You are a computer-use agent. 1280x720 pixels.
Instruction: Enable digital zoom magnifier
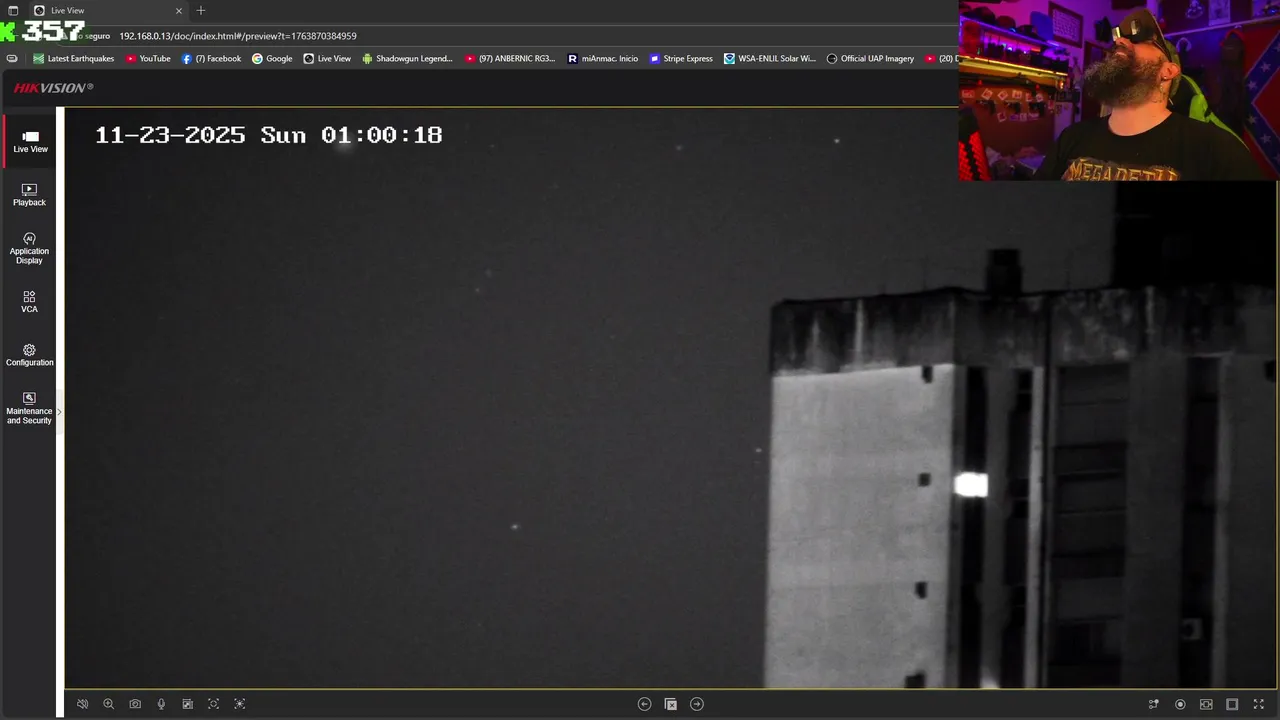tap(109, 704)
